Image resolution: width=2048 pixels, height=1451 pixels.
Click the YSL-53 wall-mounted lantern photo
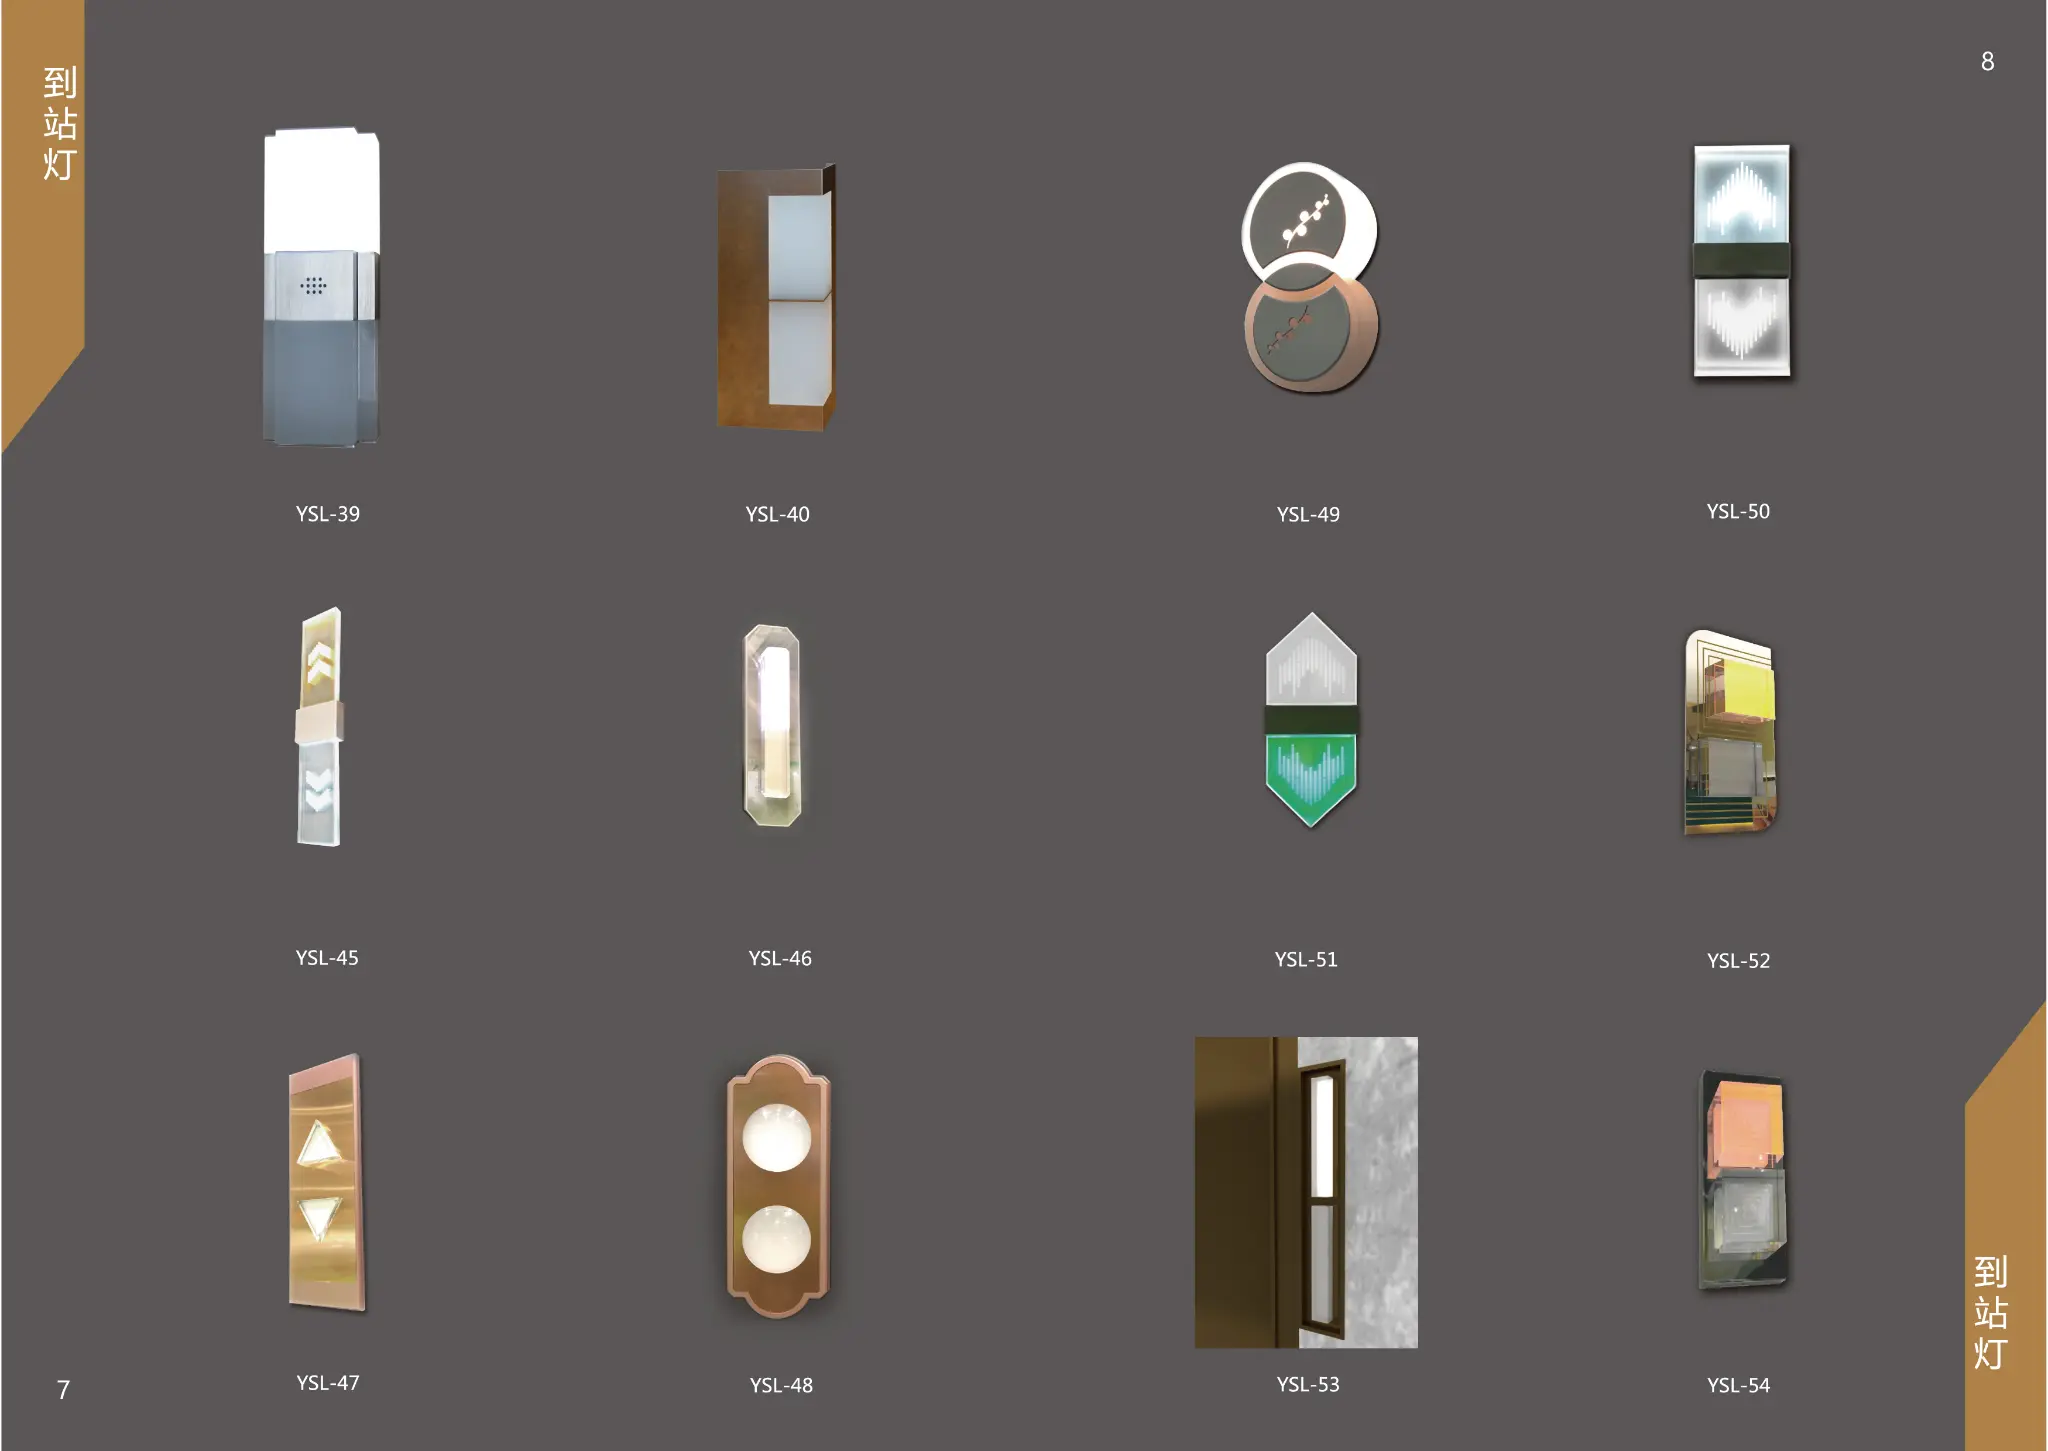[1306, 1192]
